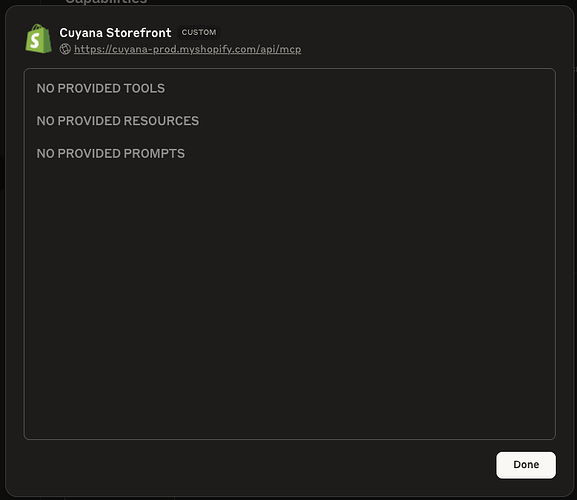Click the NO PROVIDED PROMPTS heading
Image resolution: width=577 pixels, height=500 pixels.
click(x=111, y=153)
